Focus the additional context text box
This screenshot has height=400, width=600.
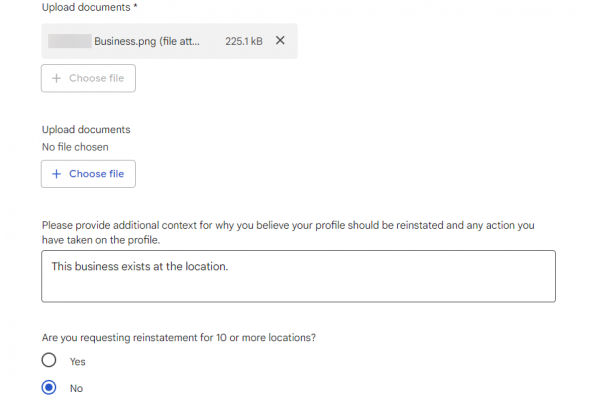[298, 285]
